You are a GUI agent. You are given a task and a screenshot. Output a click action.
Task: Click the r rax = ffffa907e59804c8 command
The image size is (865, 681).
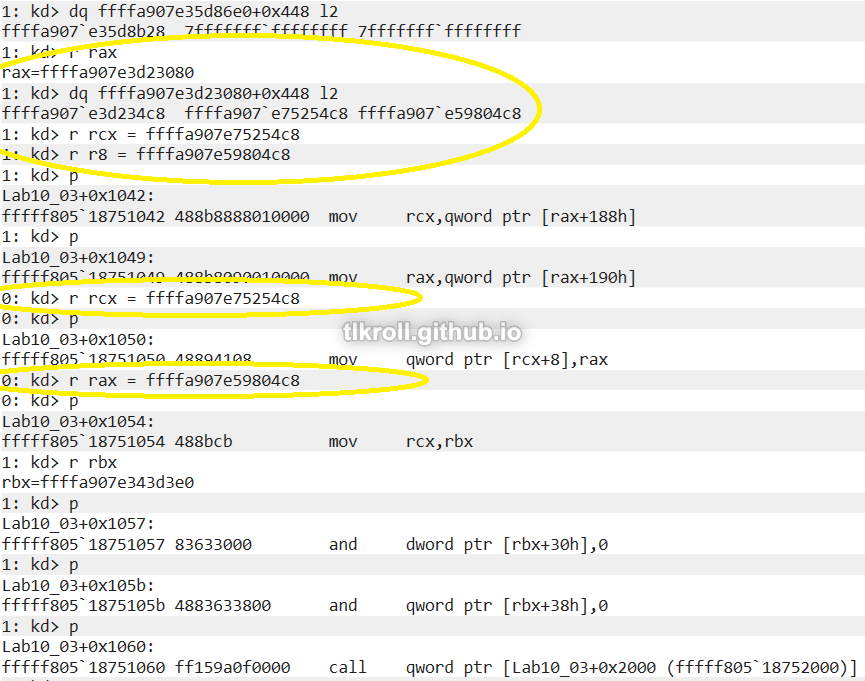[x=151, y=380]
